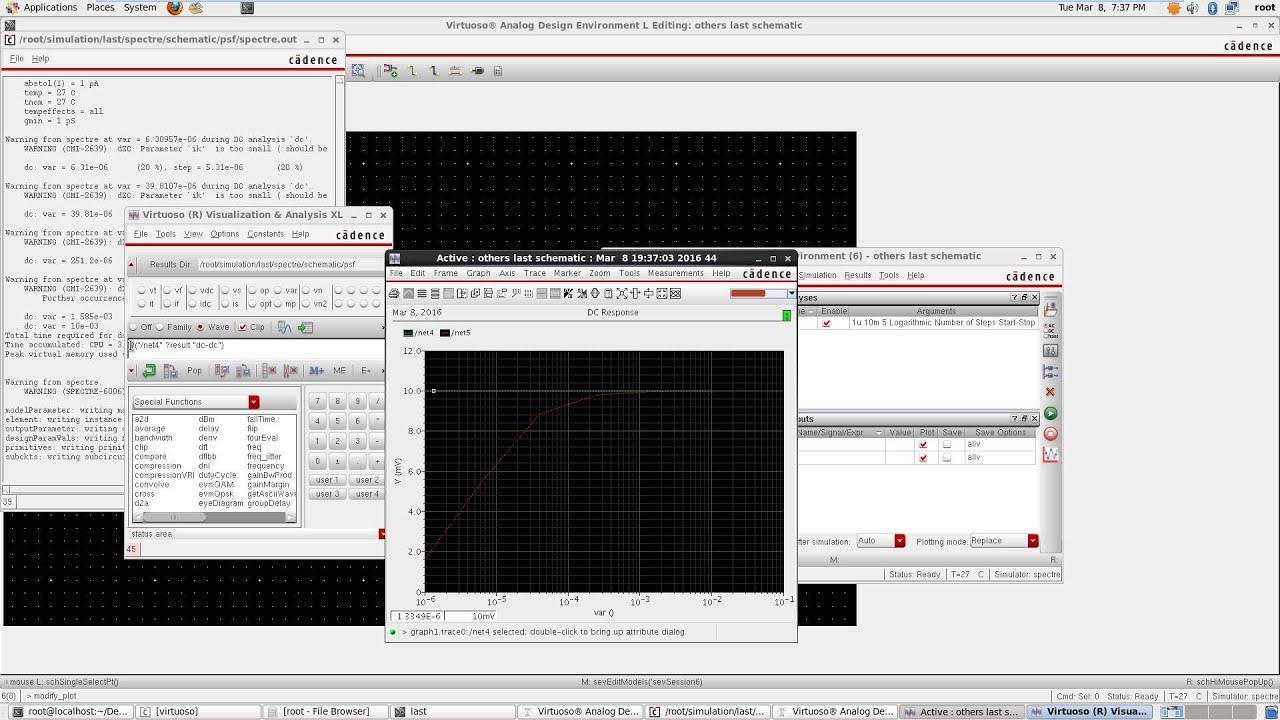Click the horizontal marker icon in waveform toolbar
The height and width of the screenshot is (720, 1280).
pyautogui.click(x=648, y=293)
